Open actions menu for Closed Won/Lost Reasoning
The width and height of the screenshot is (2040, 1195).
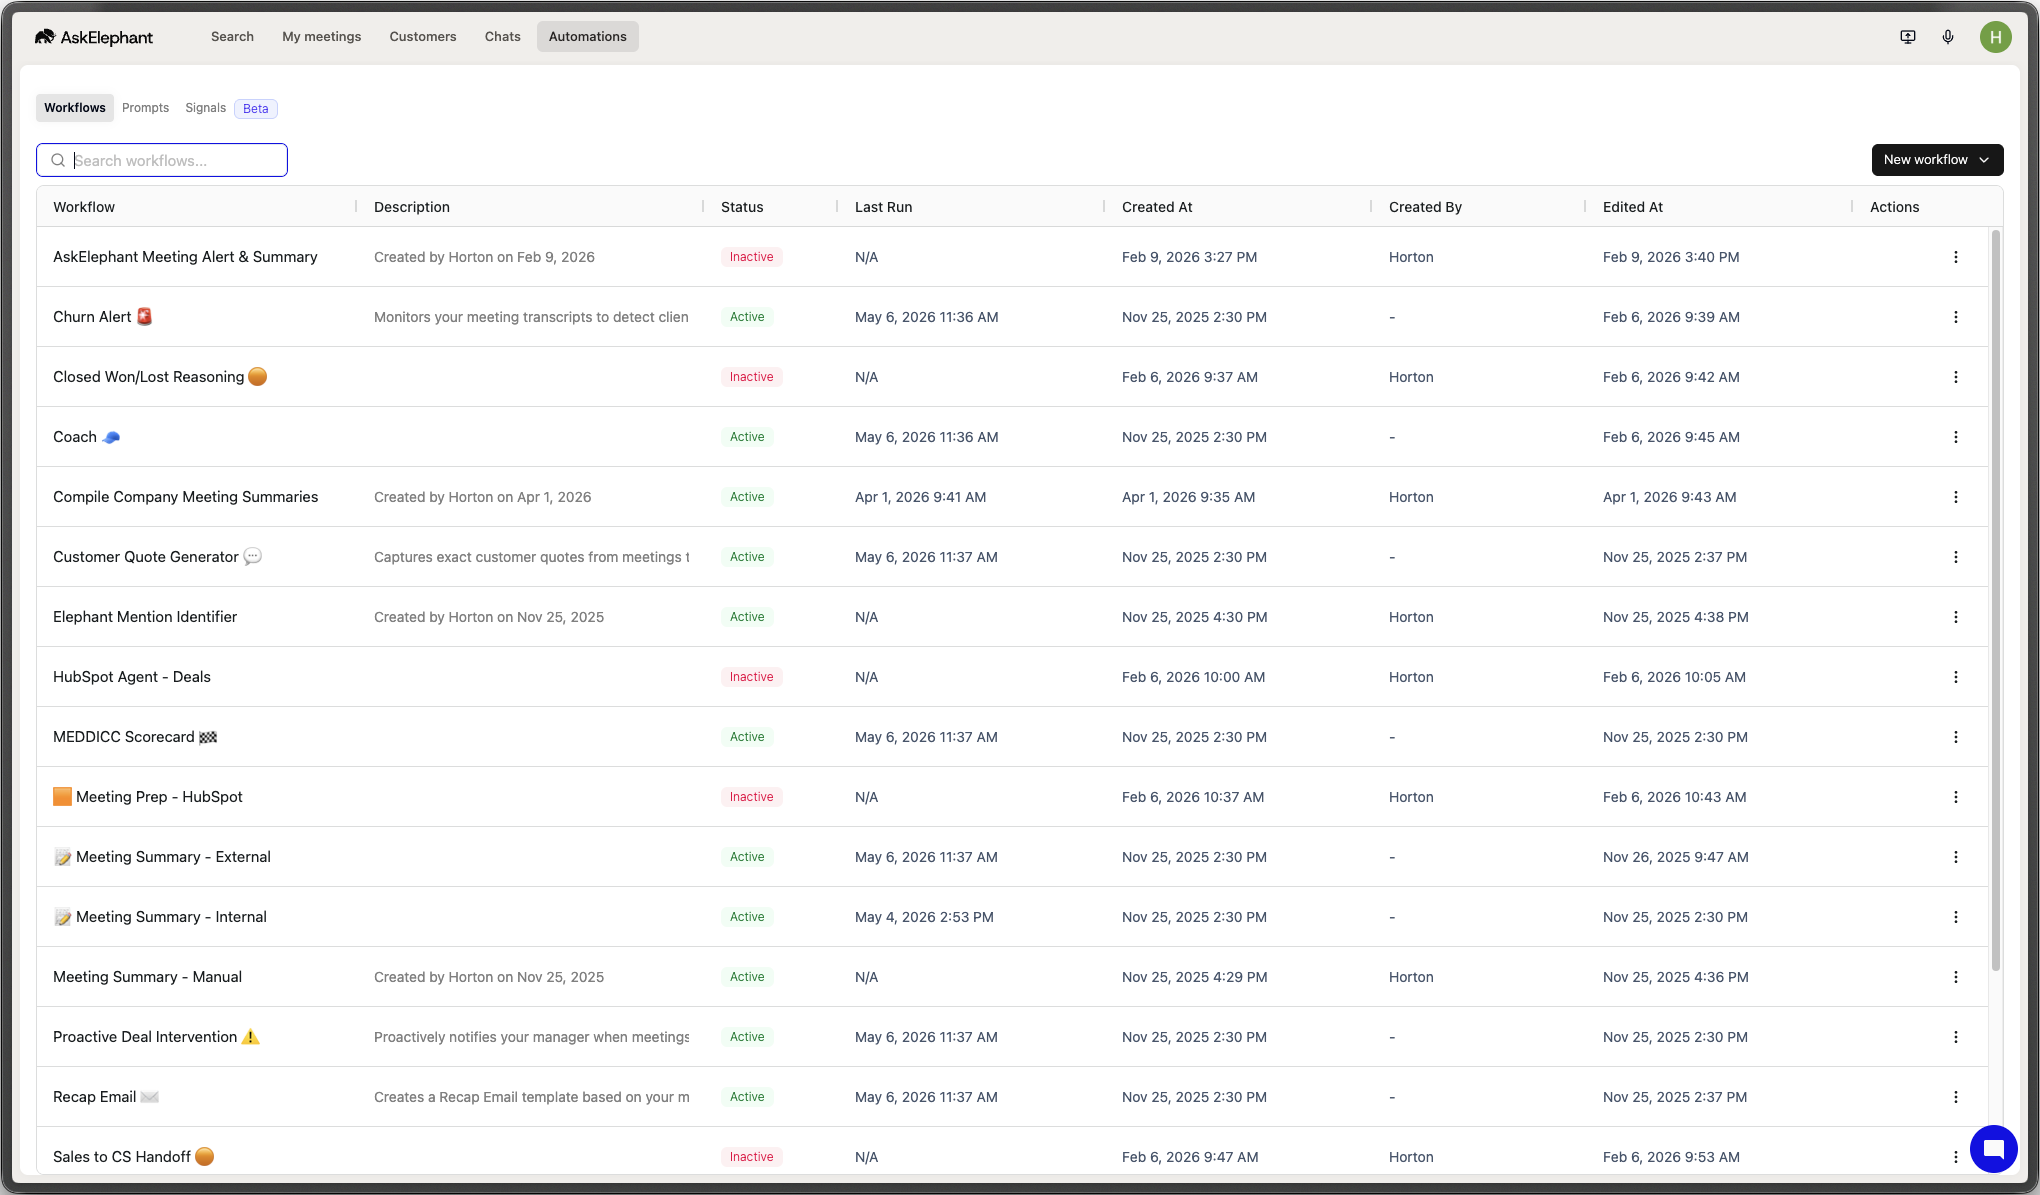(1956, 377)
